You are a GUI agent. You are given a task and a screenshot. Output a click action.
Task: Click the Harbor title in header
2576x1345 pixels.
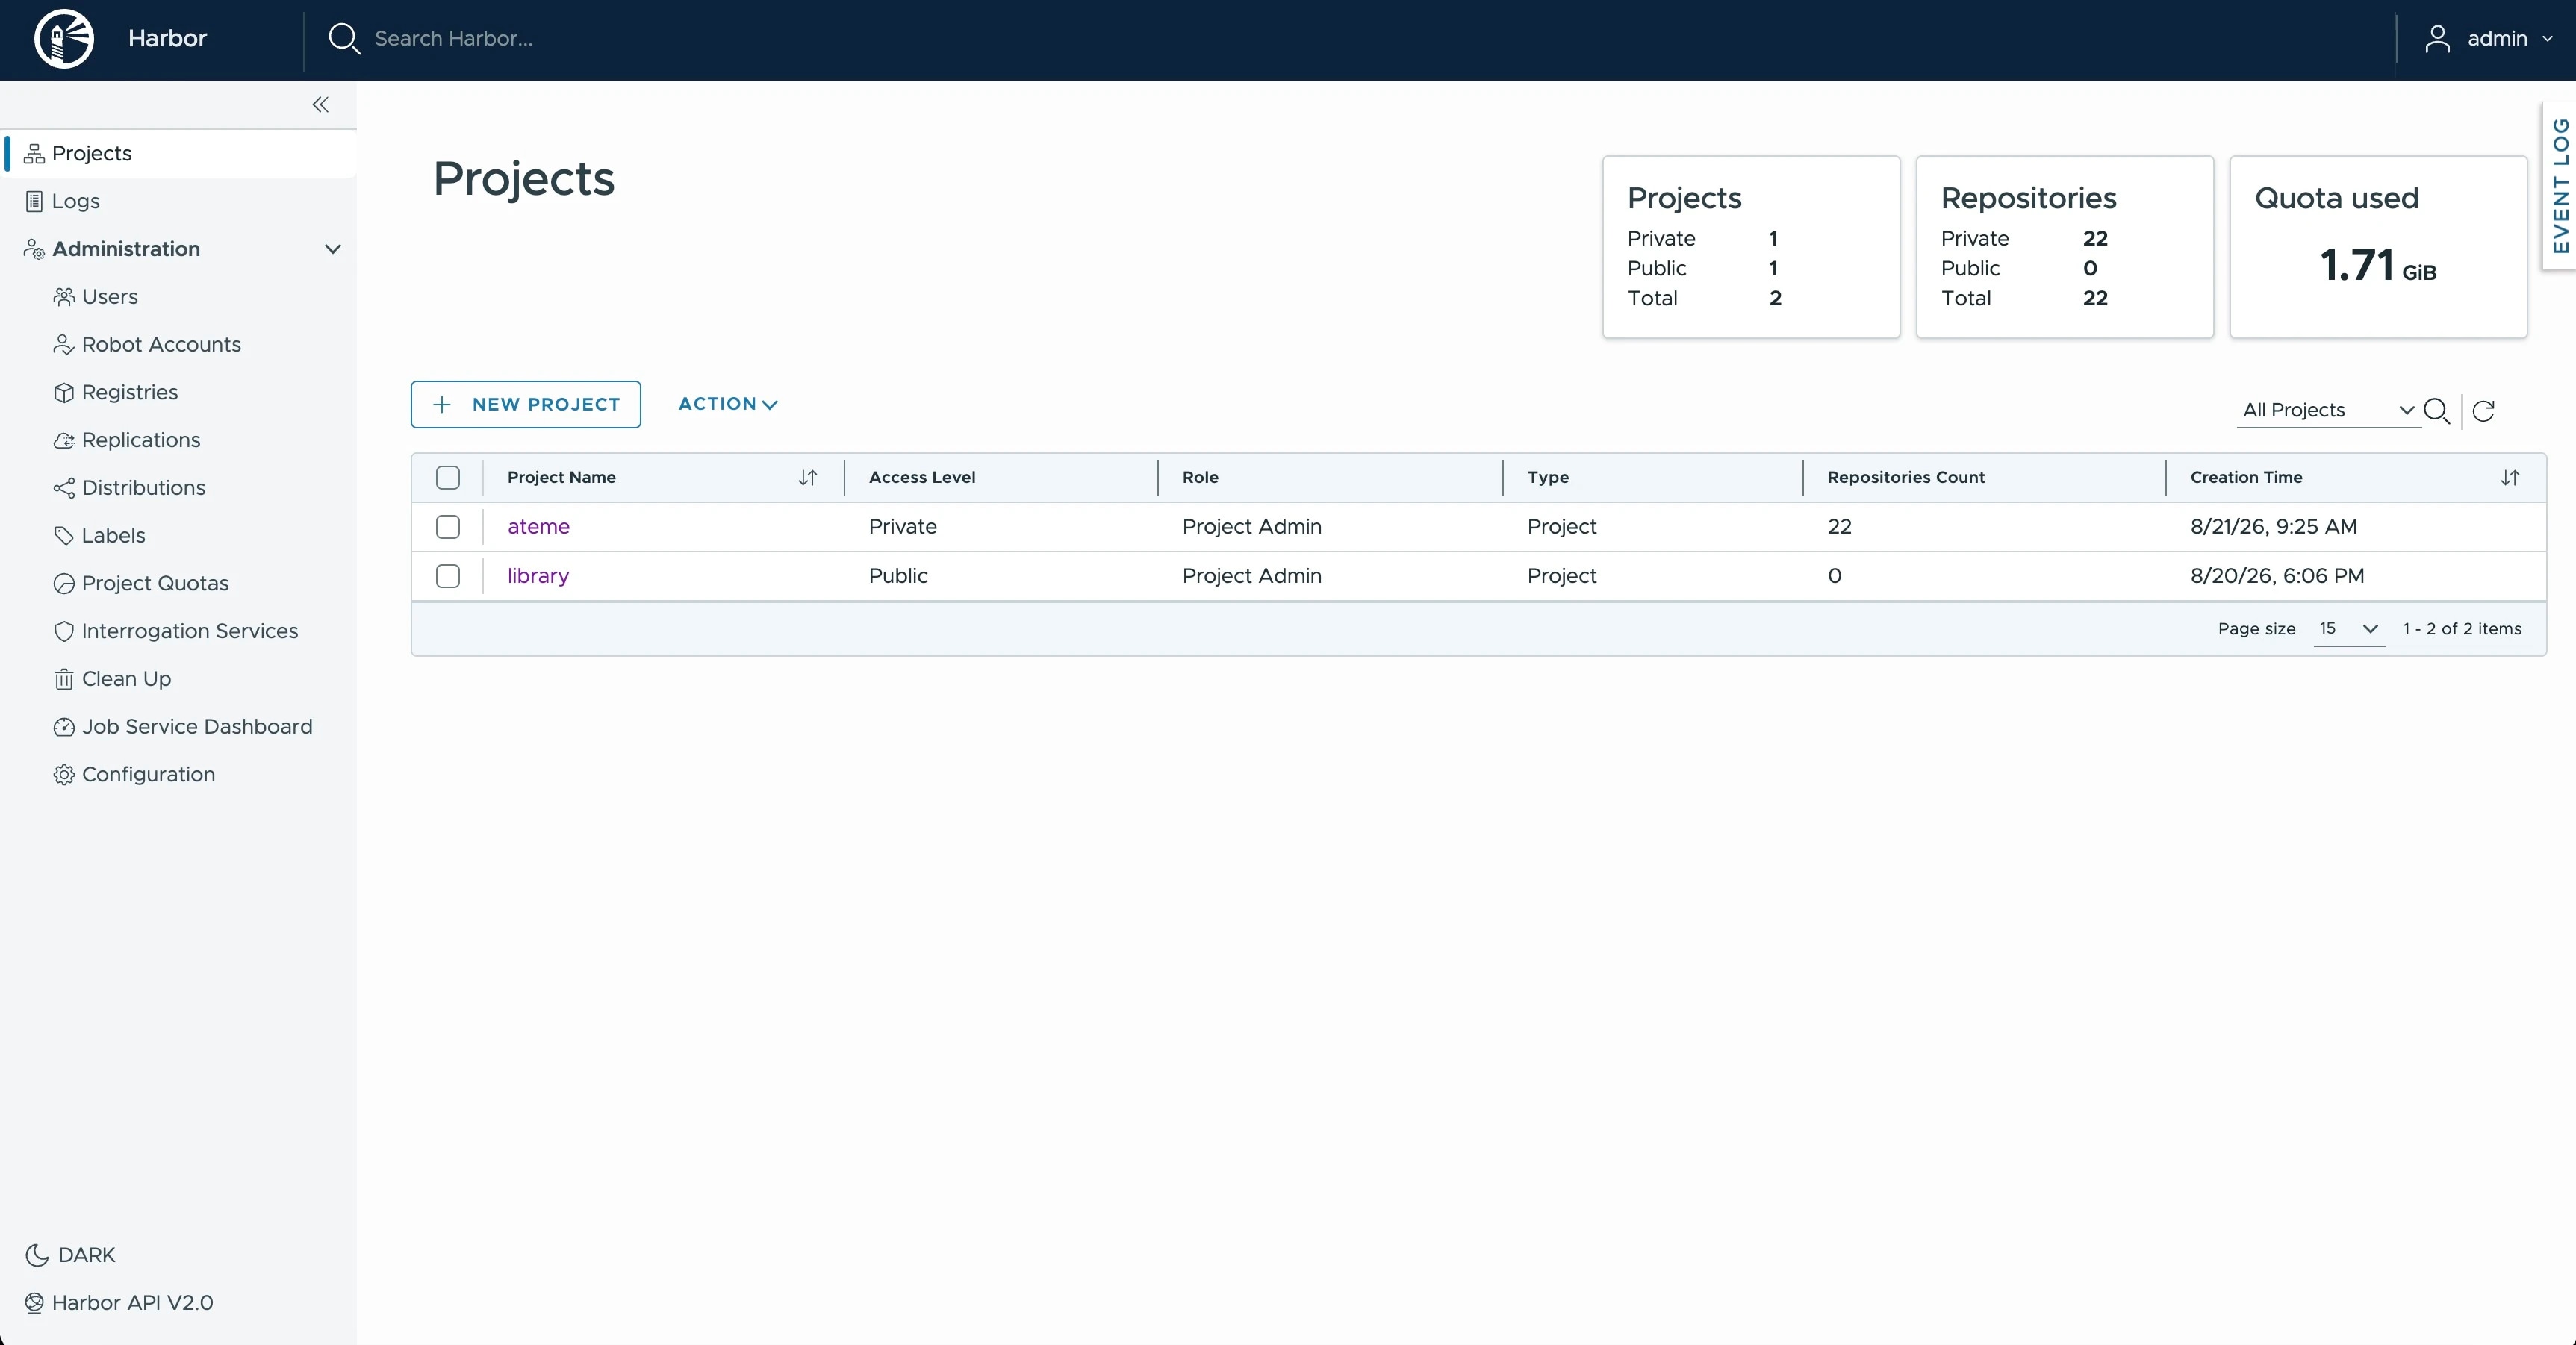click(x=168, y=39)
